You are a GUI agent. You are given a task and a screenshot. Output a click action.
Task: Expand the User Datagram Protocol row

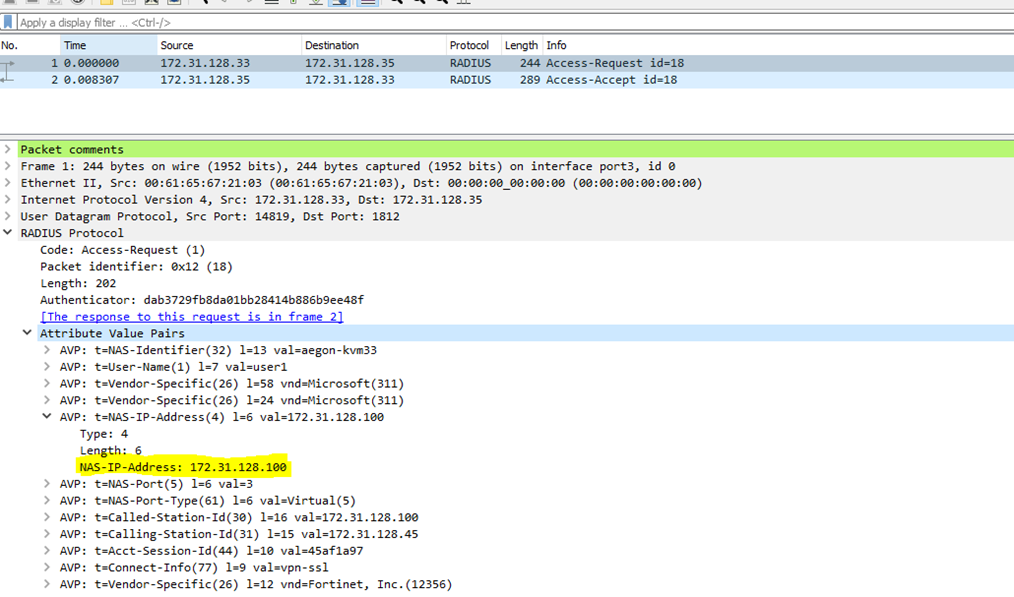(8, 216)
